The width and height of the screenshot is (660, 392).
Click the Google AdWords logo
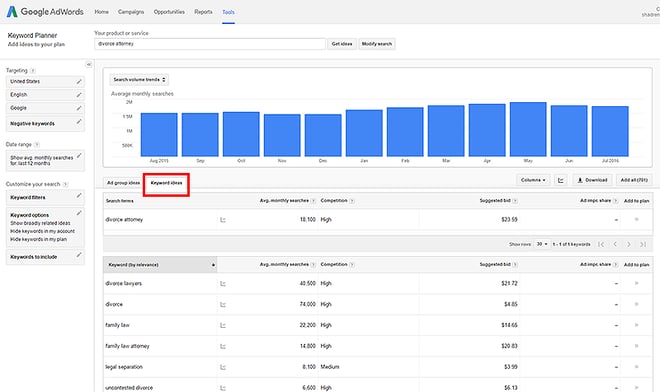tap(45, 12)
